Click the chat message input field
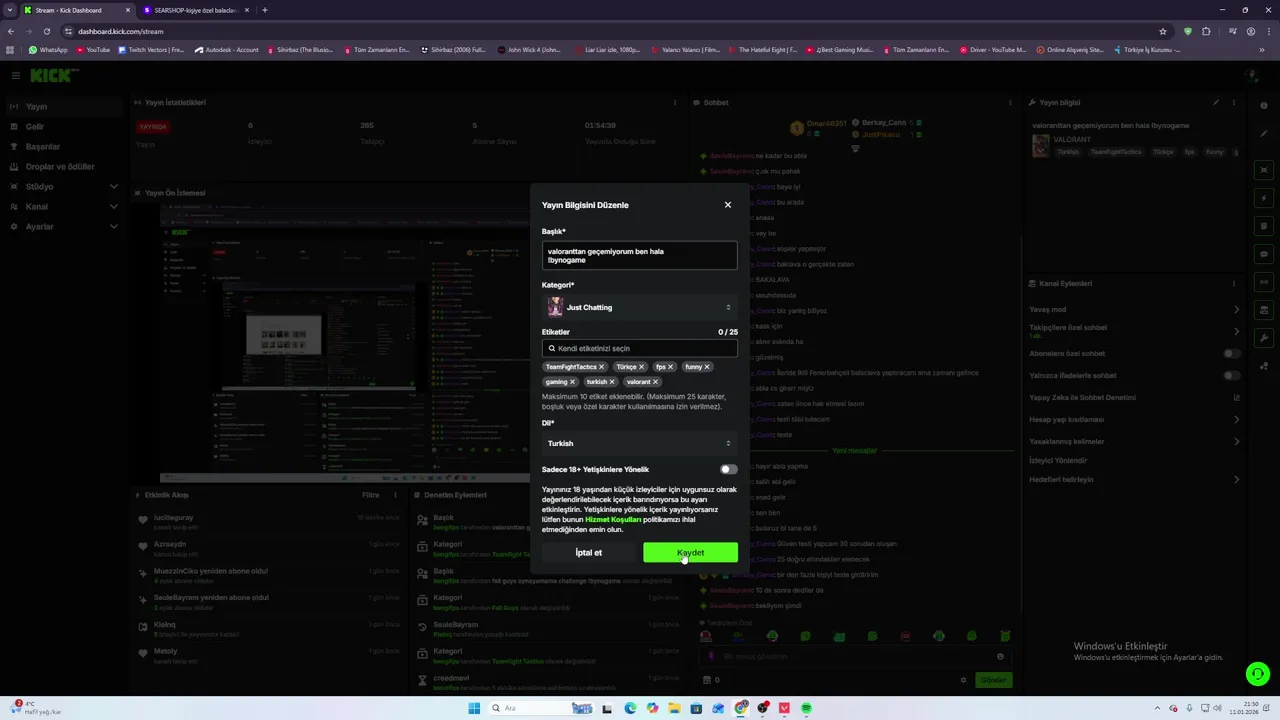This screenshot has height=720, width=1280. pyautogui.click(x=855, y=657)
